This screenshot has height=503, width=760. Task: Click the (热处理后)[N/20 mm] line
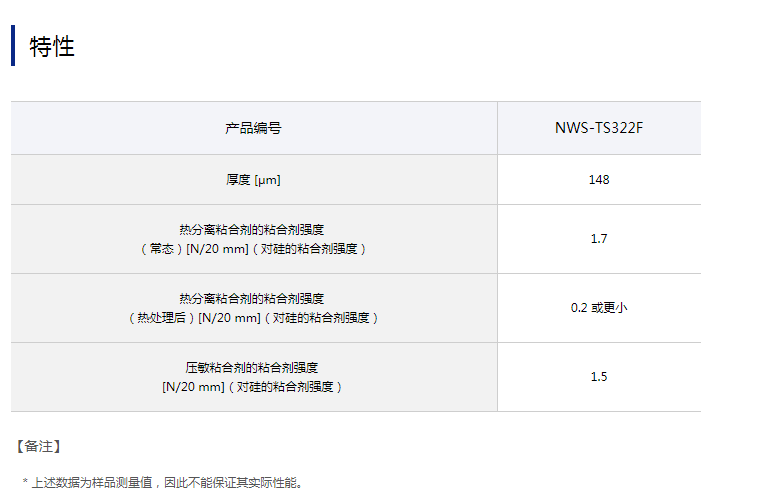(252, 317)
